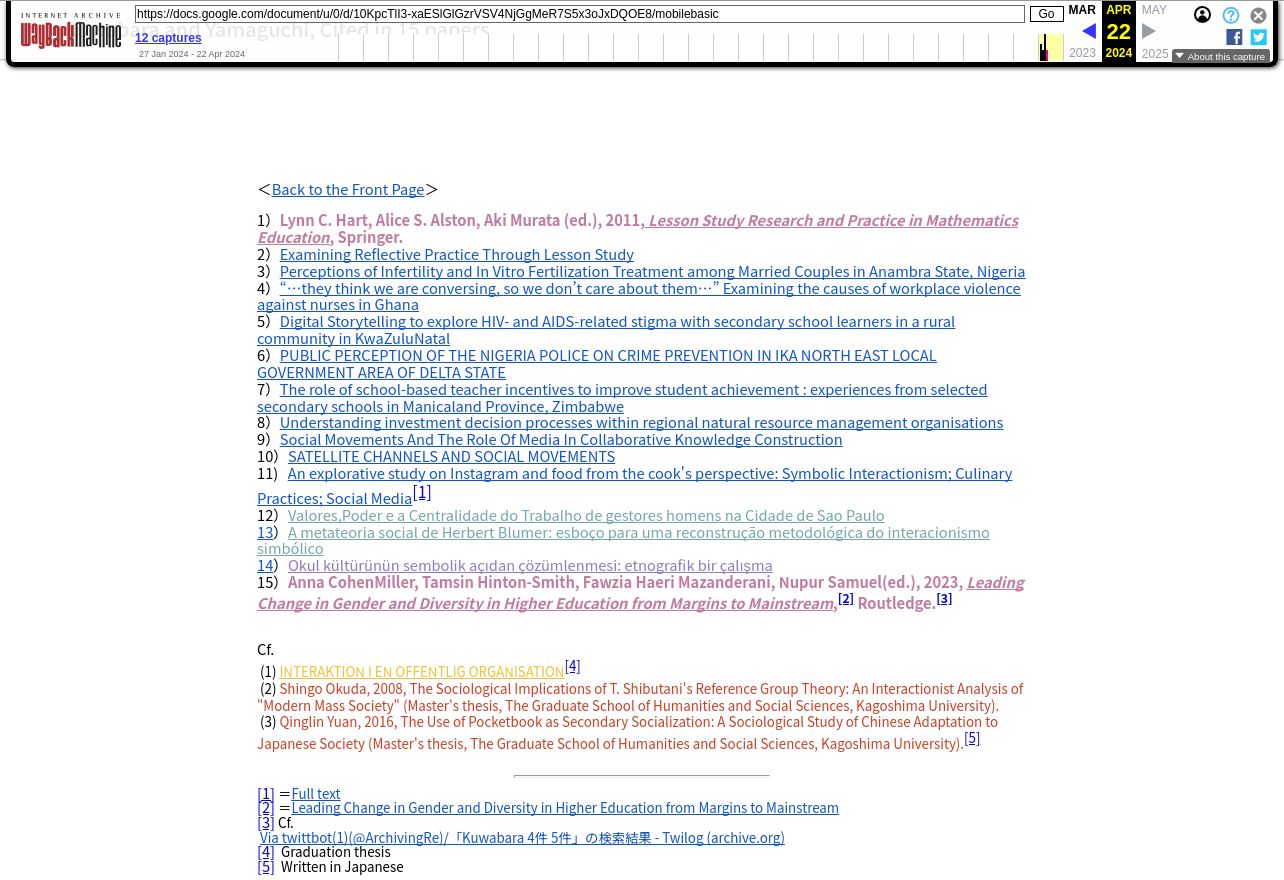The image size is (1284, 880).
Task: Open PUBLIC PERCEPTION OF THE NIGERIA POLICE link
Action: (x=597, y=363)
